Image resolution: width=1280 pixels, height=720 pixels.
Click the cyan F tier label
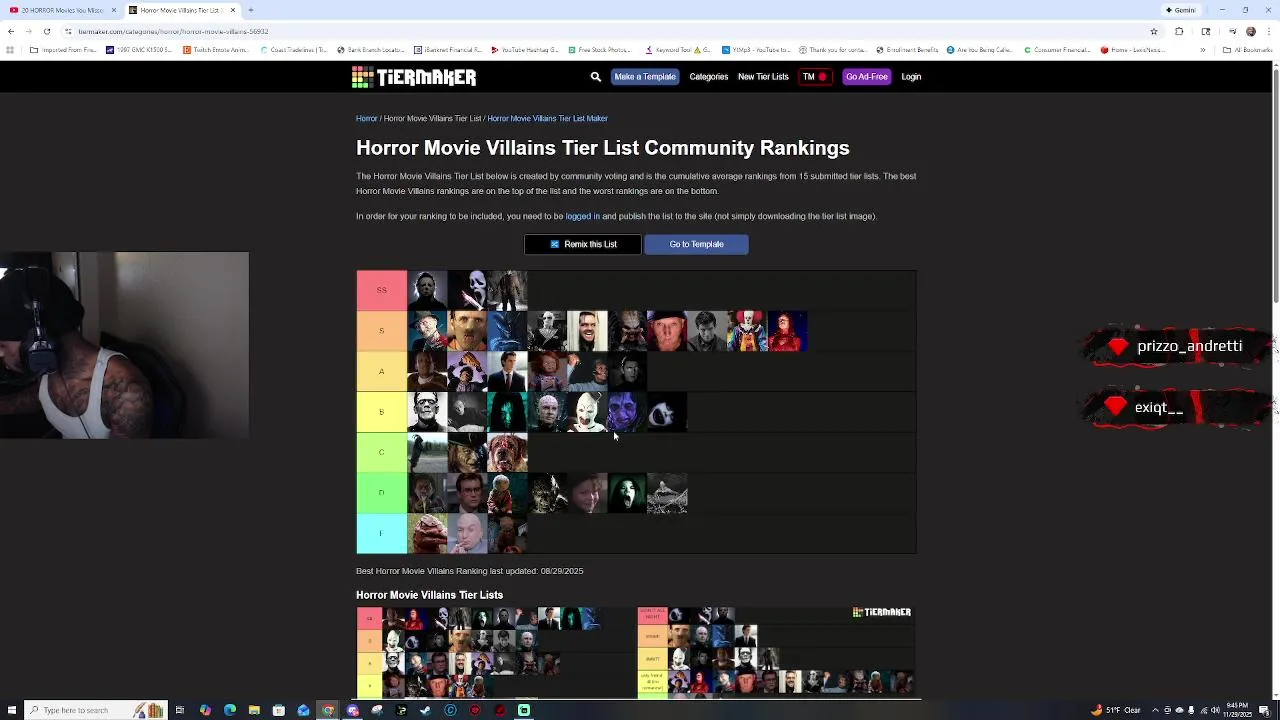381,533
